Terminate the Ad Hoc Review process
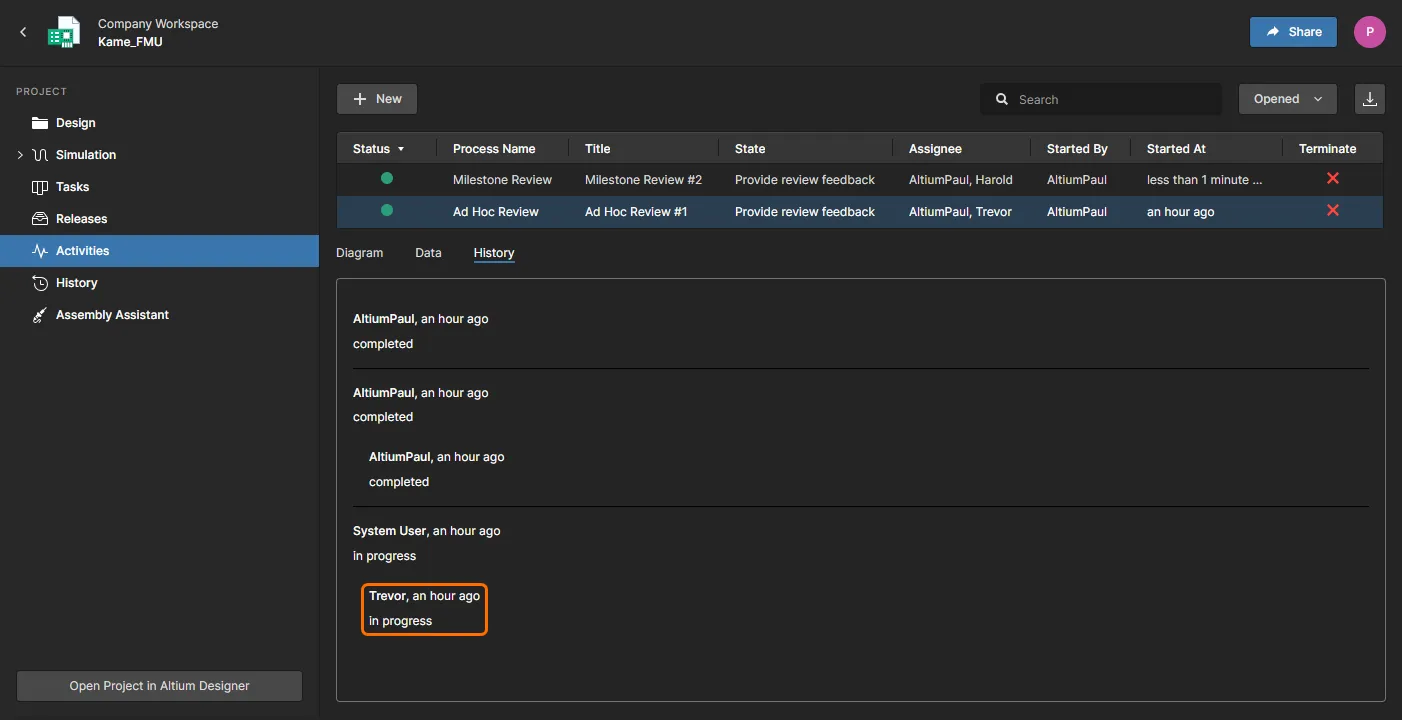Image resolution: width=1402 pixels, height=720 pixels. (x=1332, y=211)
